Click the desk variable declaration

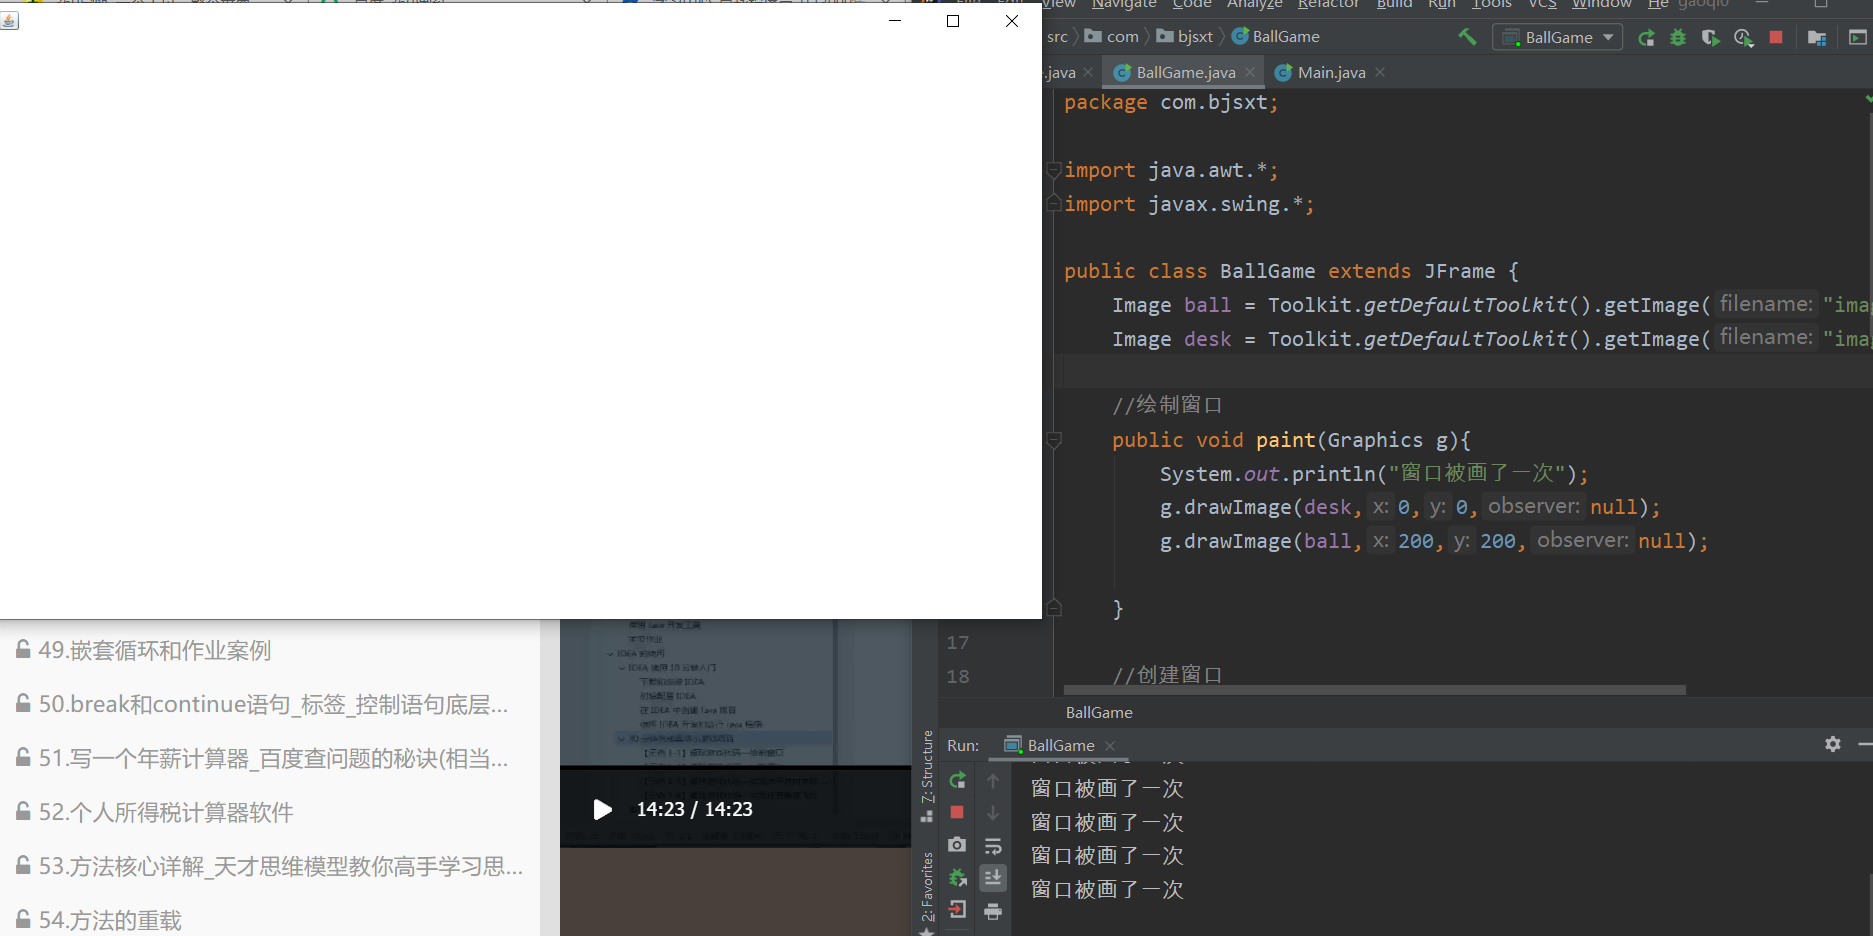pyautogui.click(x=1208, y=339)
